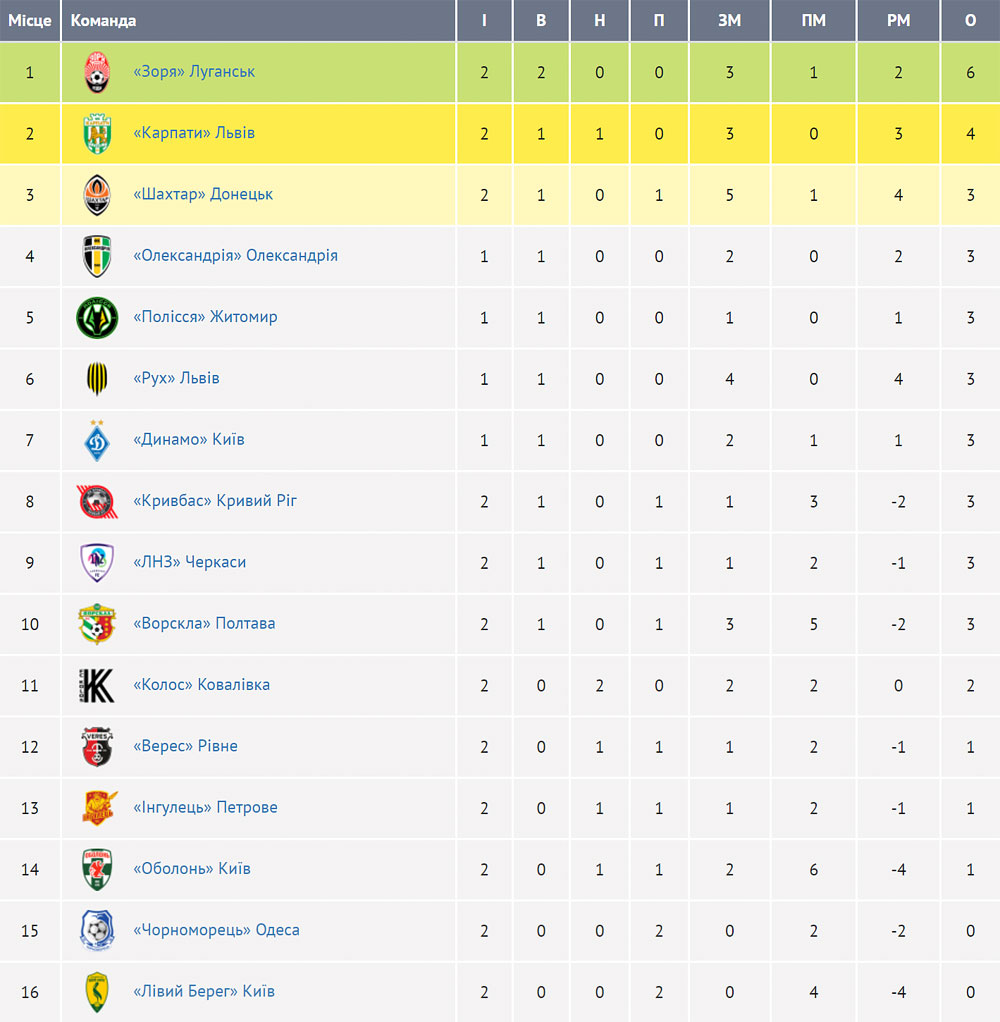Click the Kolos Kovalivka K logo

click(97, 686)
